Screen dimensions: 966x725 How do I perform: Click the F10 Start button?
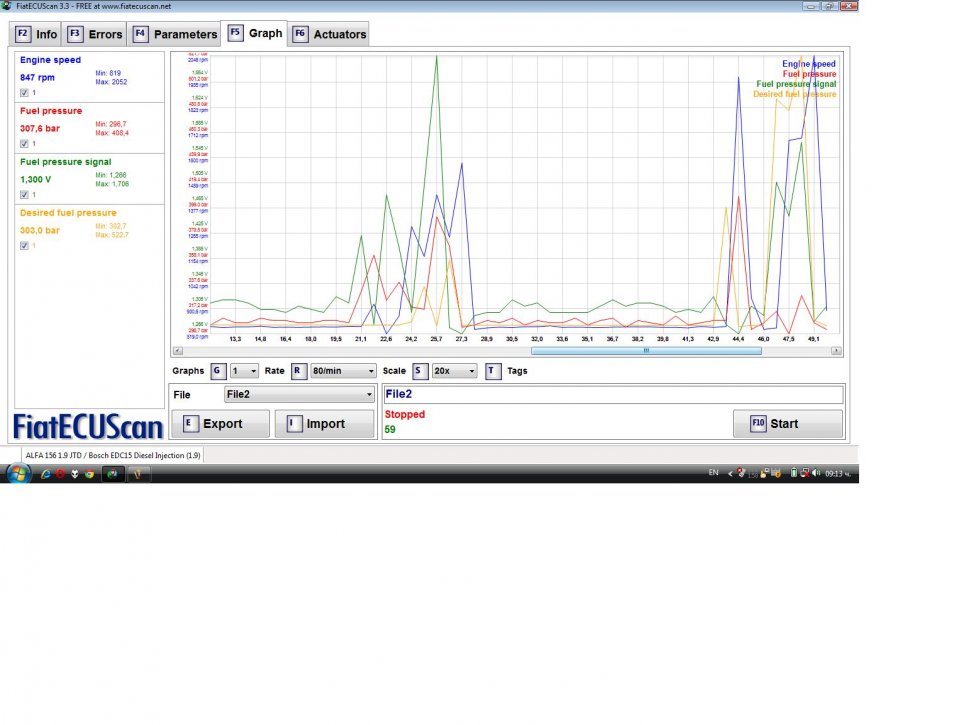pos(787,424)
